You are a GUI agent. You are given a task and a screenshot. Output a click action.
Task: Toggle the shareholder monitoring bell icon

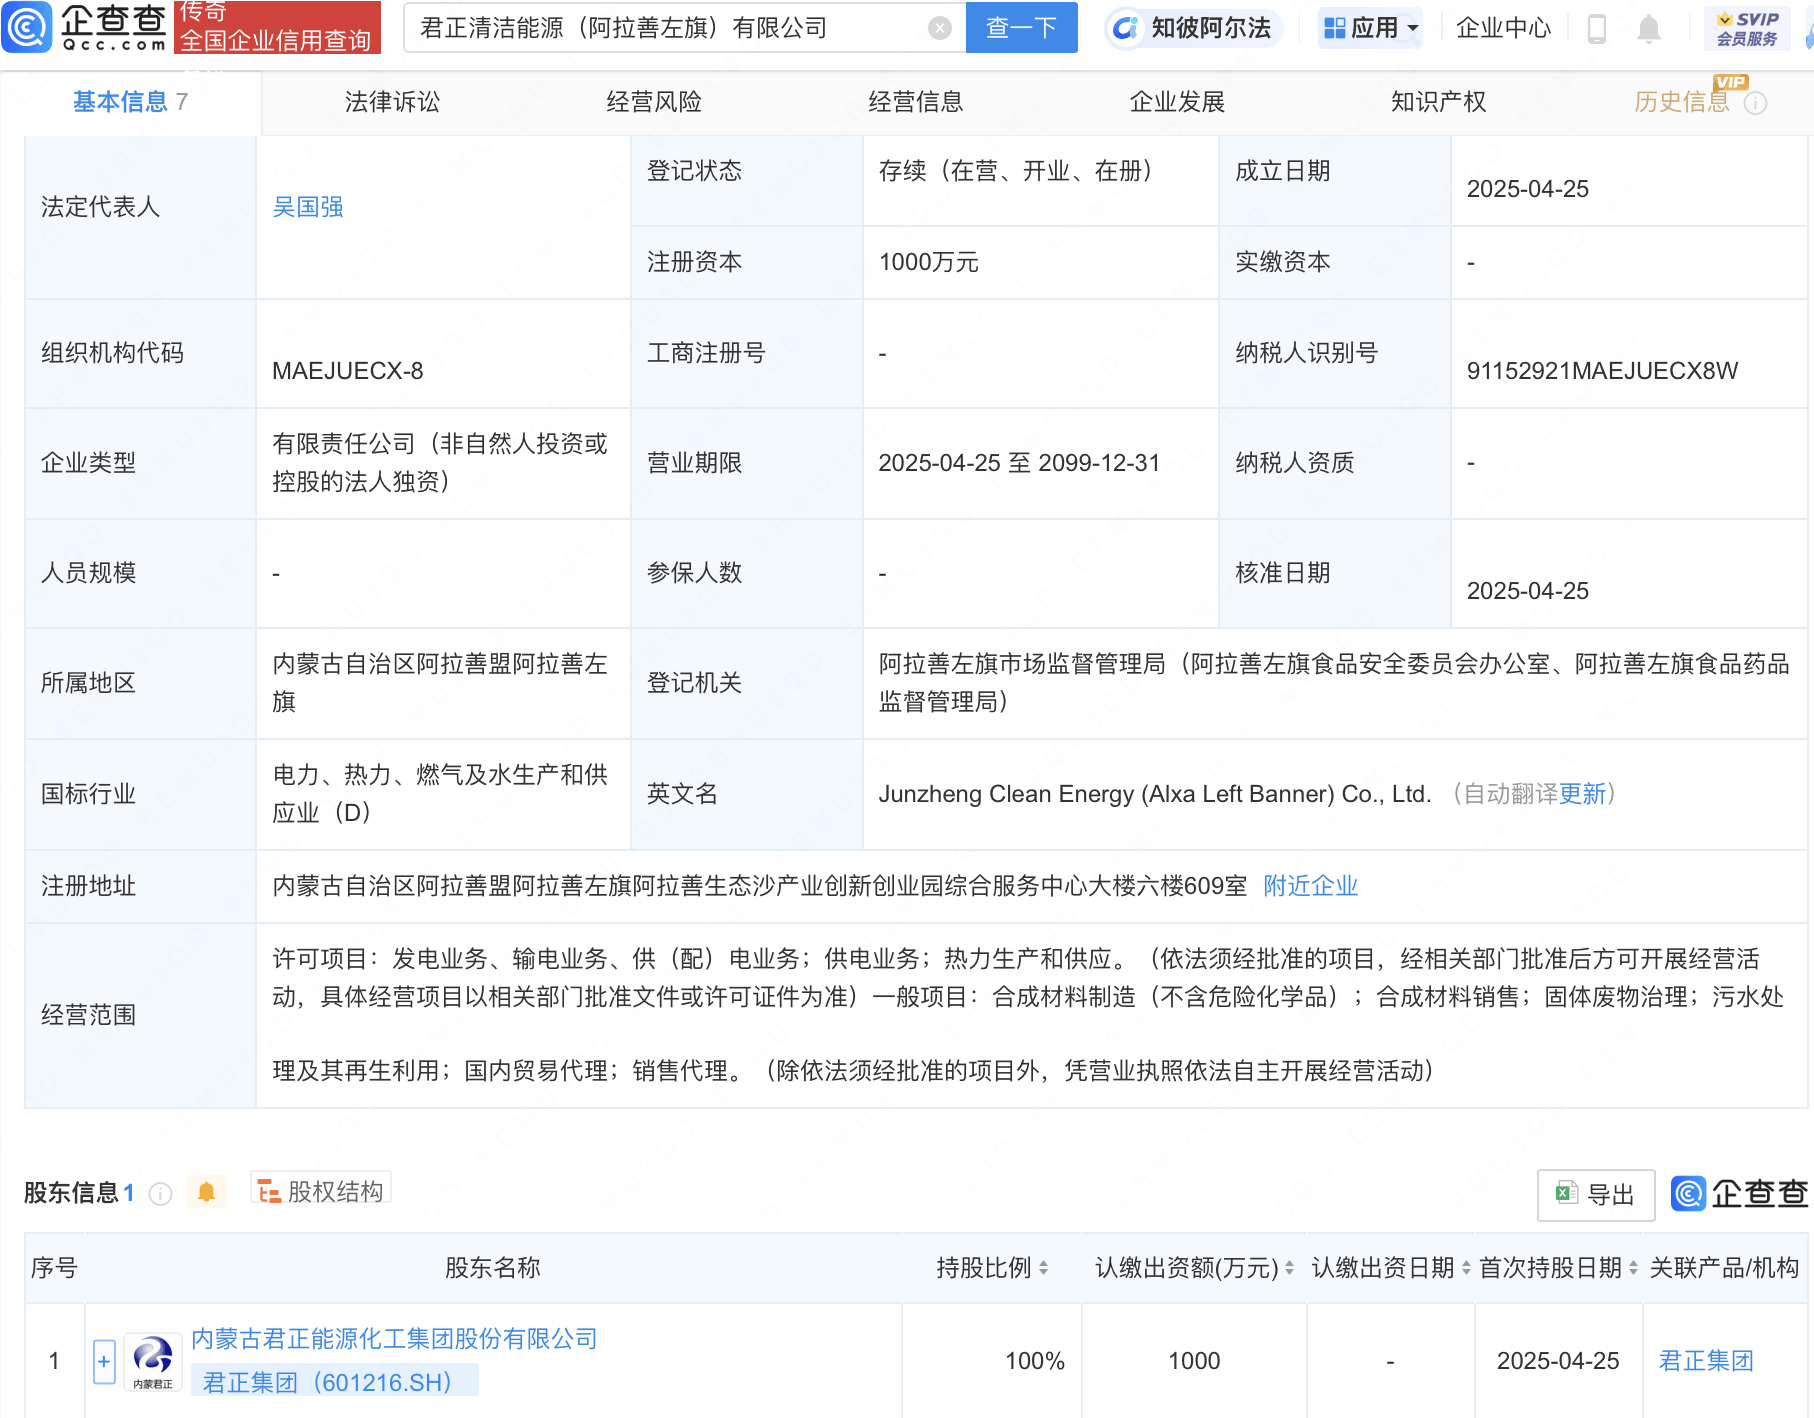coord(207,1192)
